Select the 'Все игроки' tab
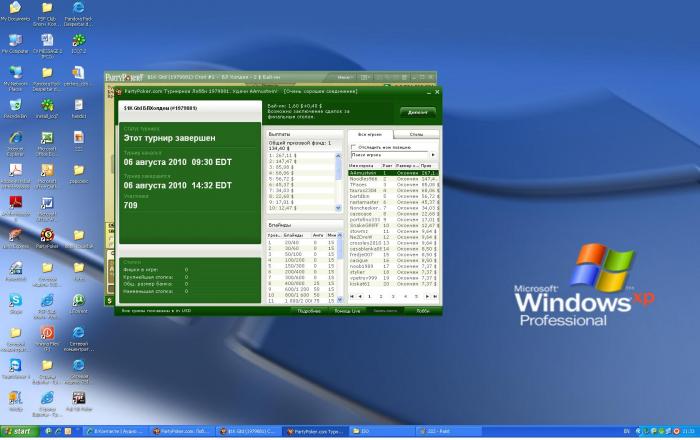Image resolution: width=700 pixels, height=440 pixels. pyautogui.click(x=370, y=134)
